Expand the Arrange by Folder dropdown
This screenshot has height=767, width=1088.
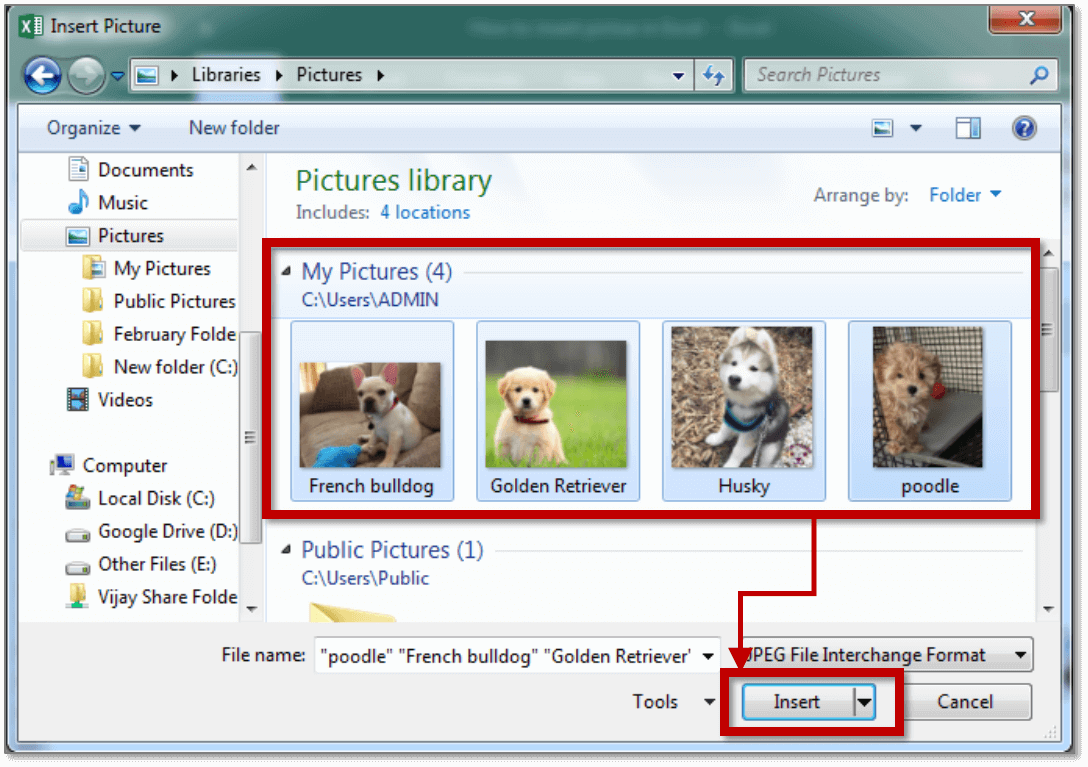[964, 195]
